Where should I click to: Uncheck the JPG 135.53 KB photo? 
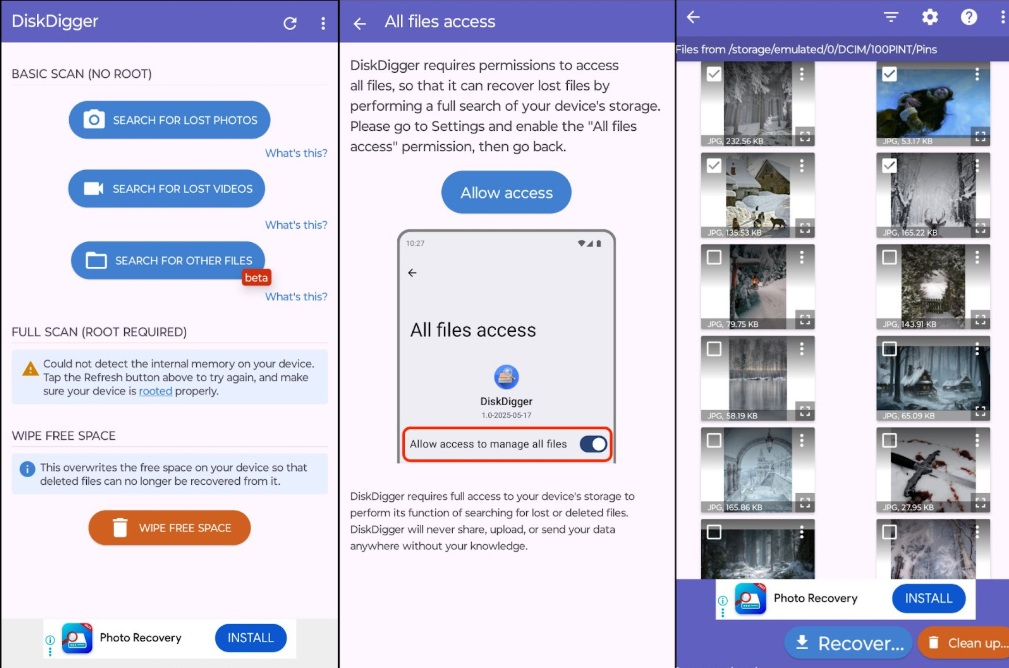pyautogui.click(x=714, y=165)
